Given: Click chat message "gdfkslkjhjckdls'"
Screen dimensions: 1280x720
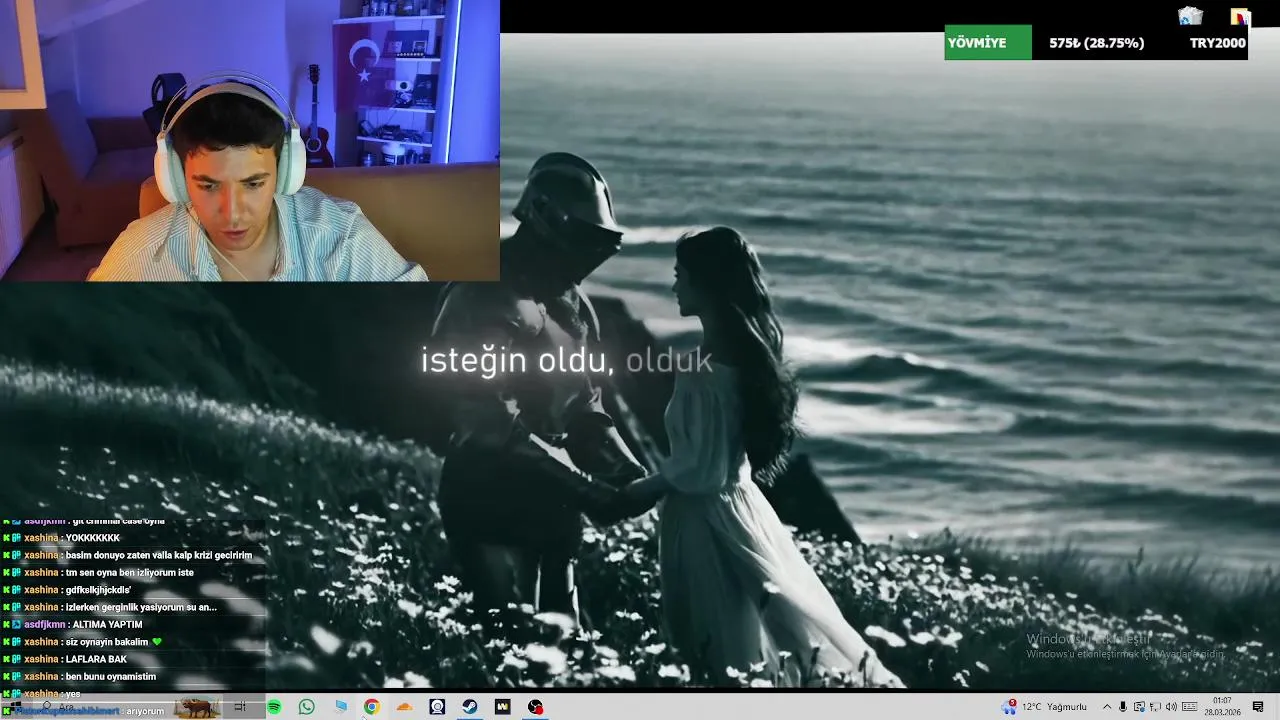Looking at the screenshot, I should [x=98, y=590].
